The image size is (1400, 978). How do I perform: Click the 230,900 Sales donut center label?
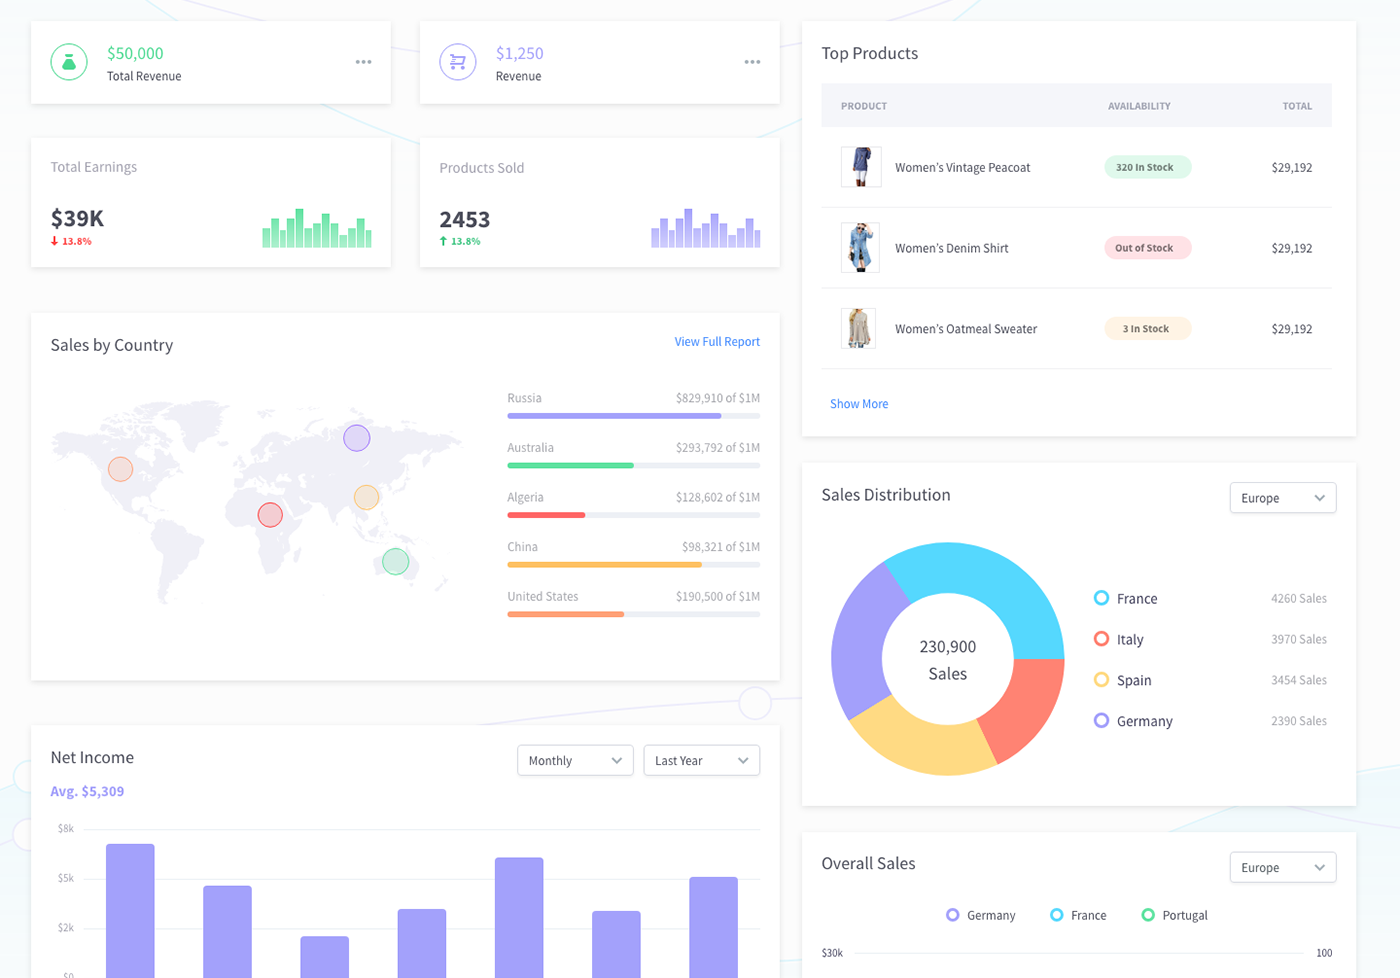tap(947, 660)
